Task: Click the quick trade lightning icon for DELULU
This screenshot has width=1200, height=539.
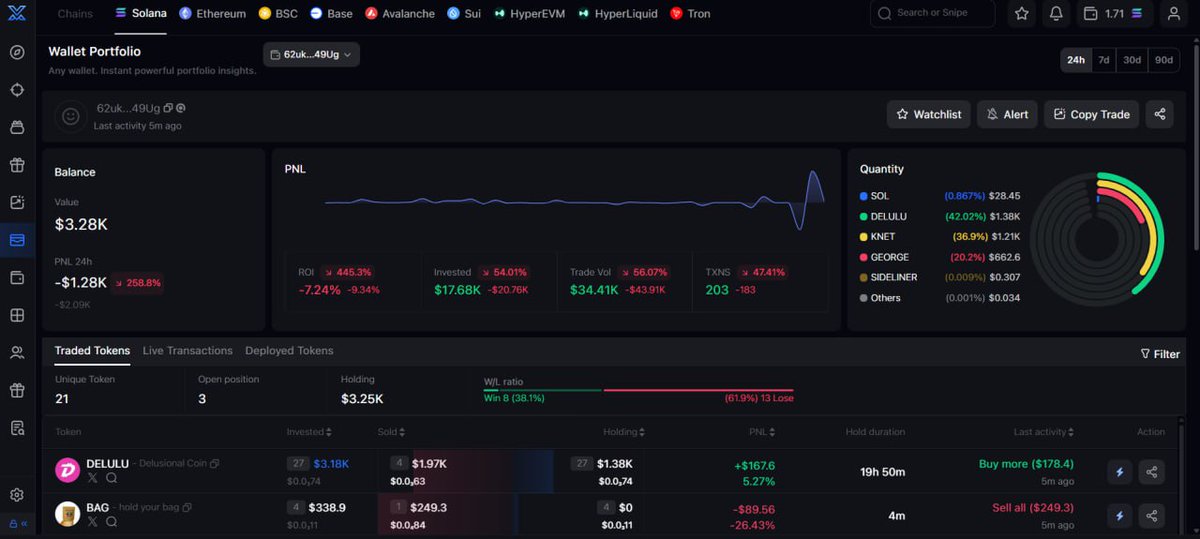Action: click(1120, 472)
